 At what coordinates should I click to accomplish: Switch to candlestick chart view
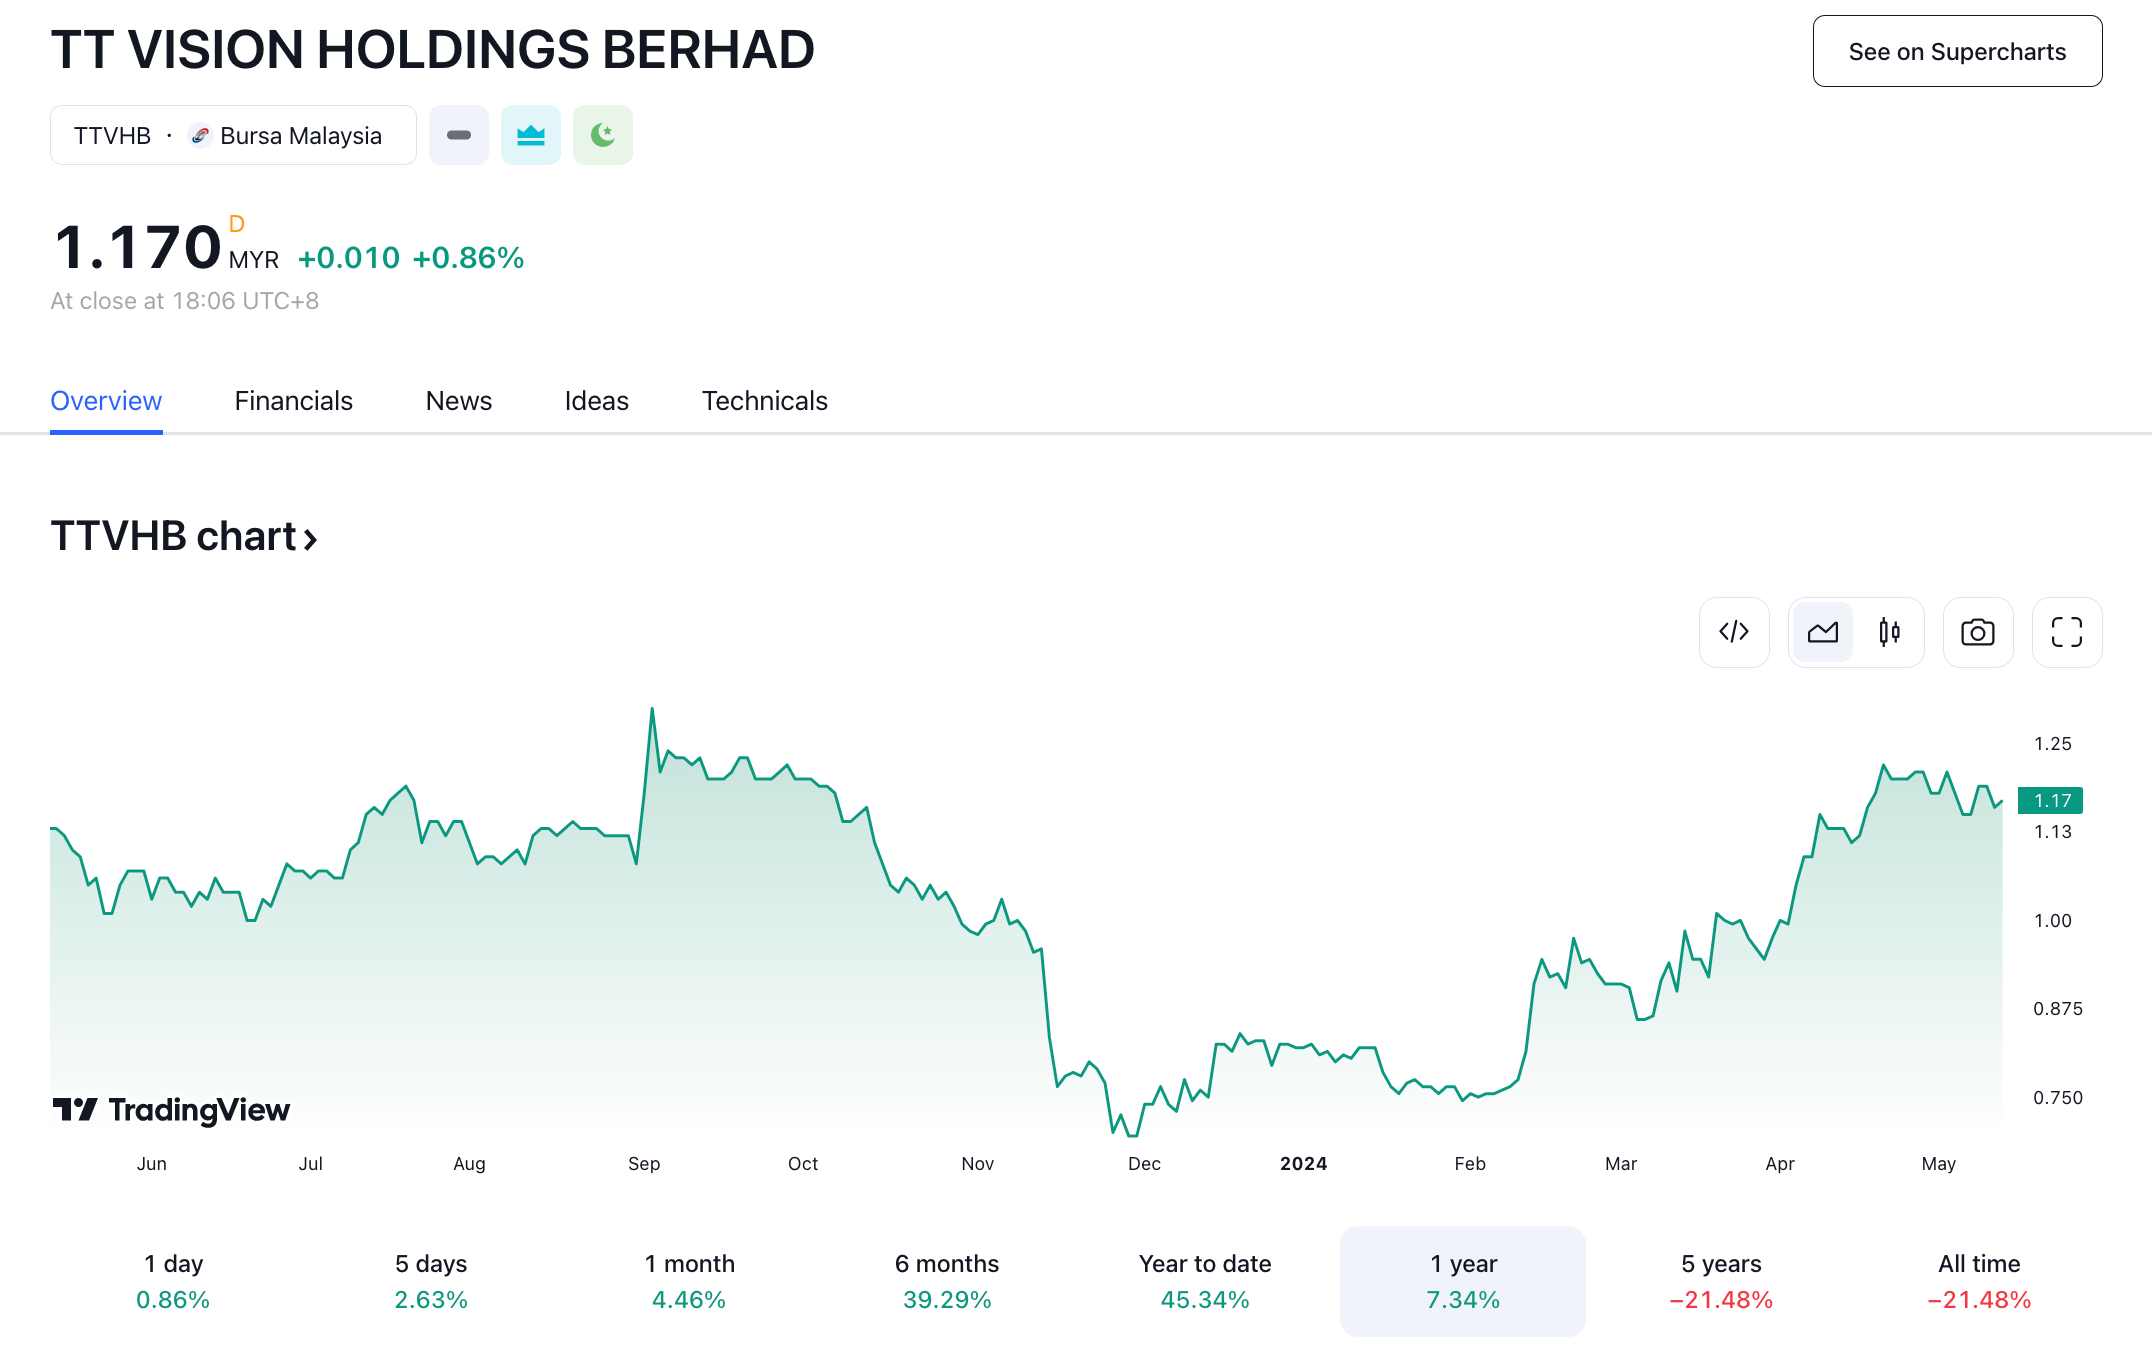1889,632
